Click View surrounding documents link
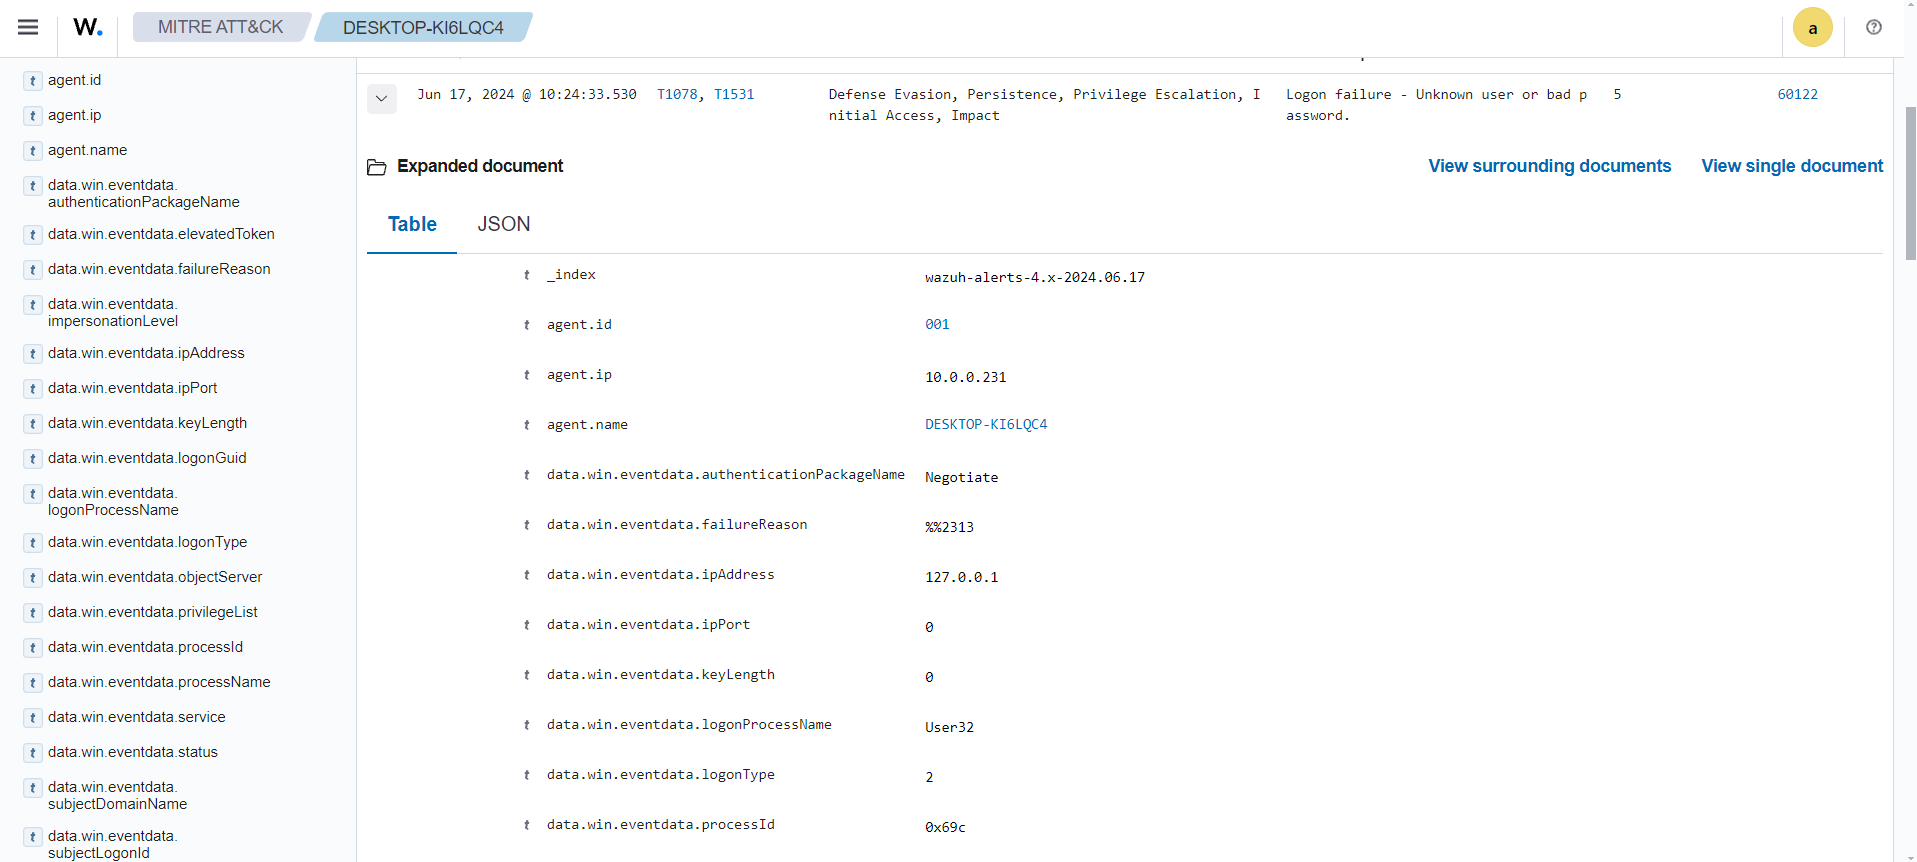The image size is (1917, 862). coord(1549,166)
